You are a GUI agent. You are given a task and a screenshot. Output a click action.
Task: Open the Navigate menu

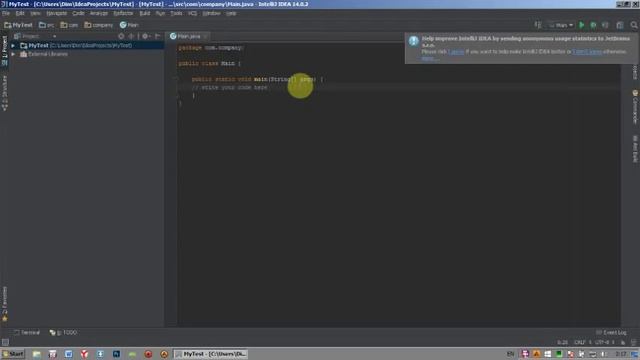pos(56,13)
